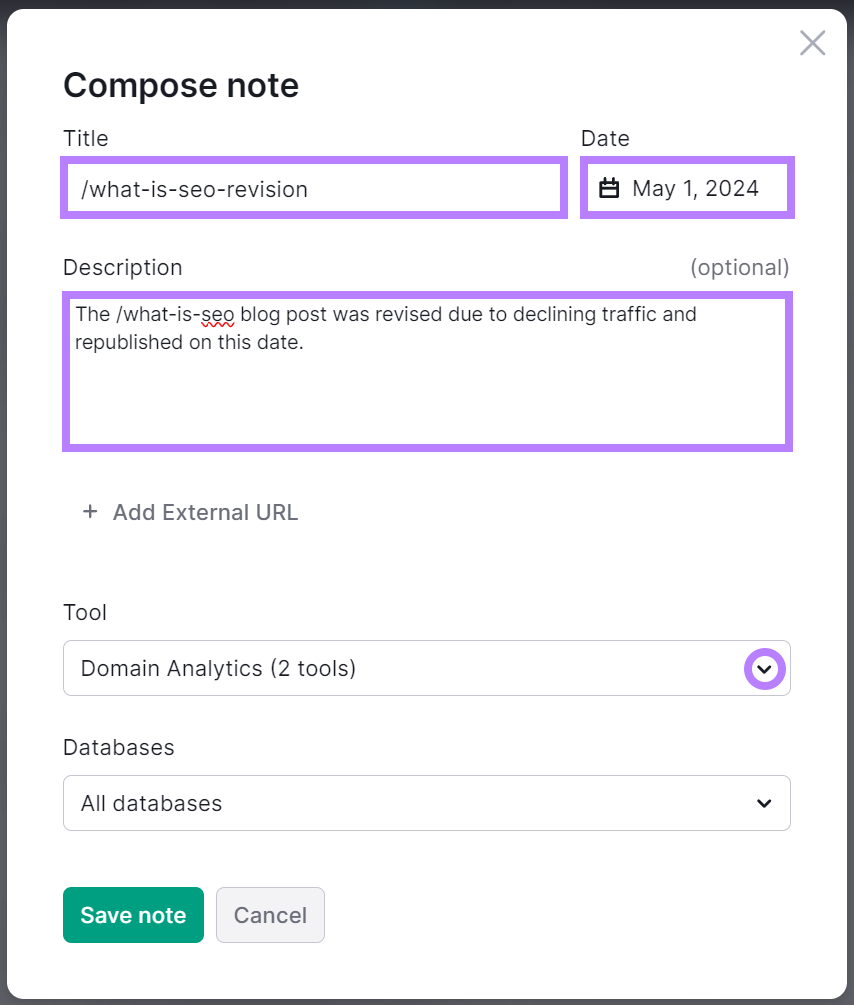Image resolution: width=854 pixels, height=1005 pixels.
Task: Click the X to close the Compose note dialog
Action: (812, 43)
